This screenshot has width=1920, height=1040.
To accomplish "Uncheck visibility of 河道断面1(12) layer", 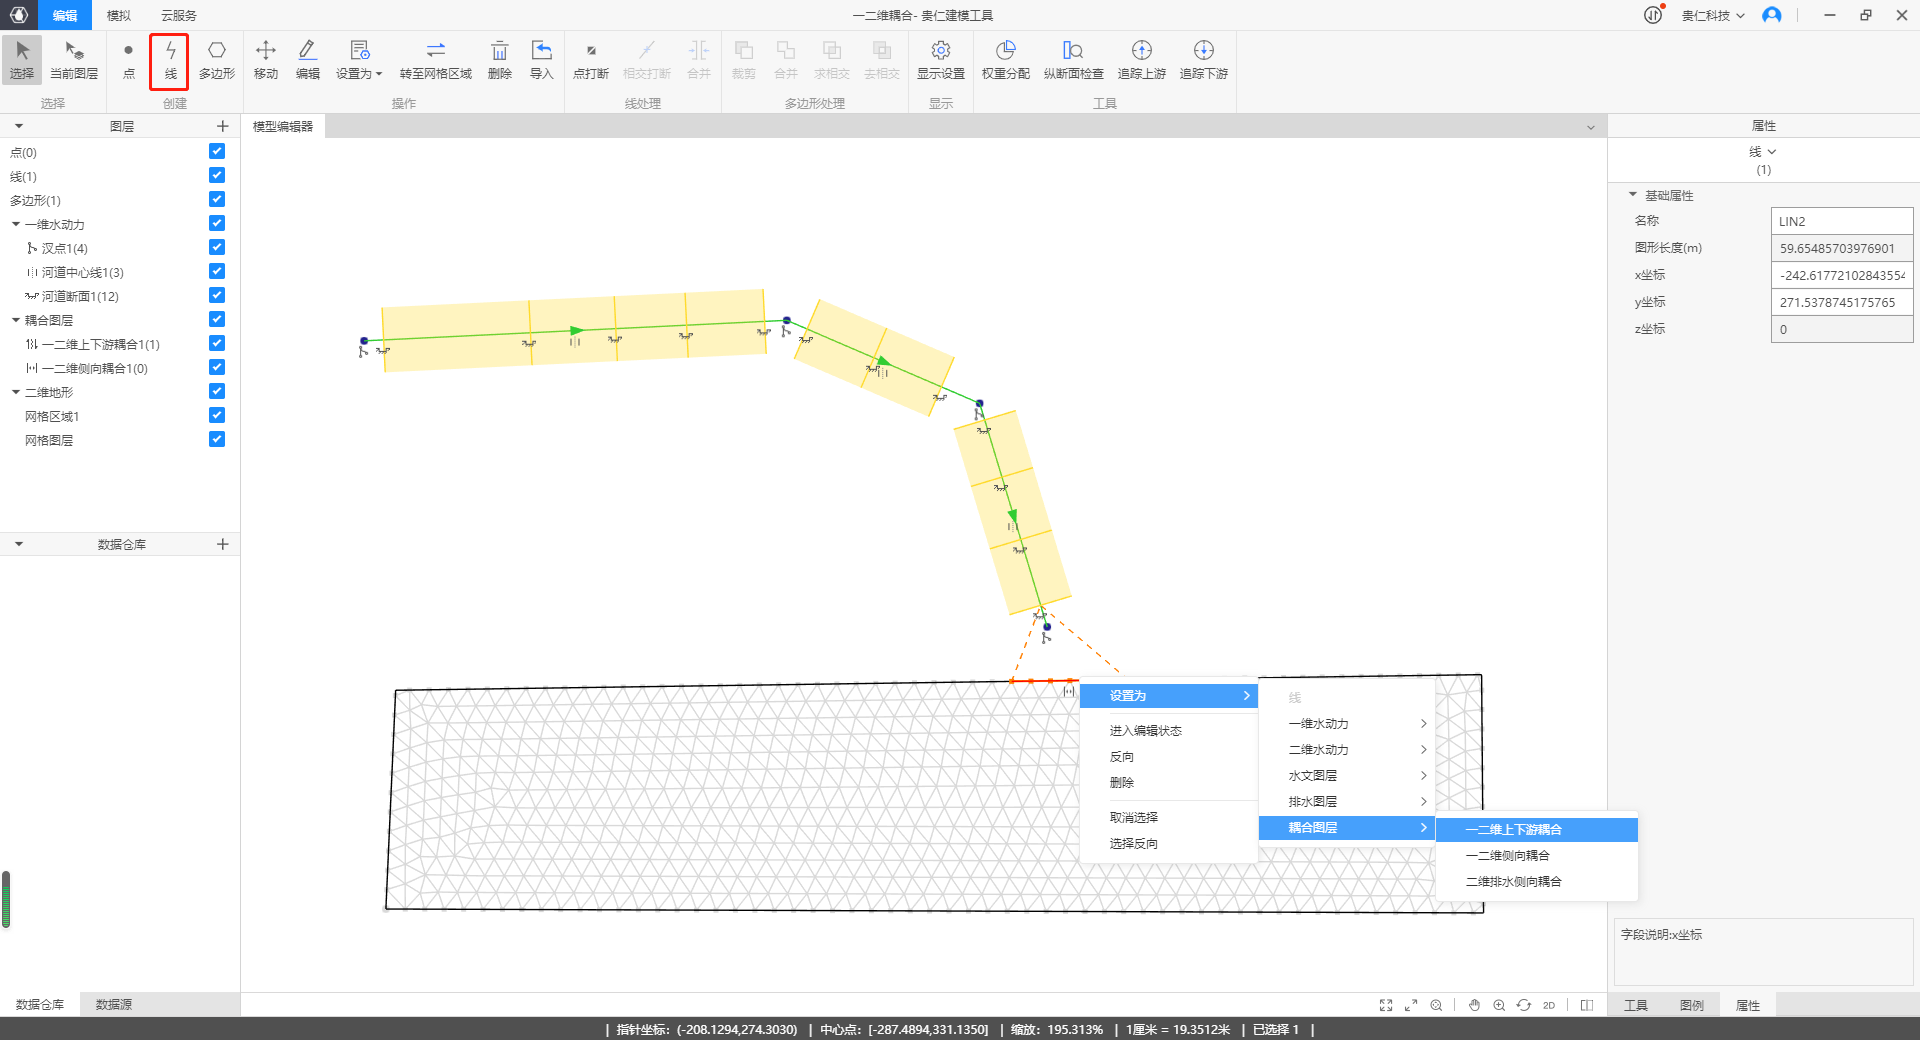I will pyautogui.click(x=217, y=296).
